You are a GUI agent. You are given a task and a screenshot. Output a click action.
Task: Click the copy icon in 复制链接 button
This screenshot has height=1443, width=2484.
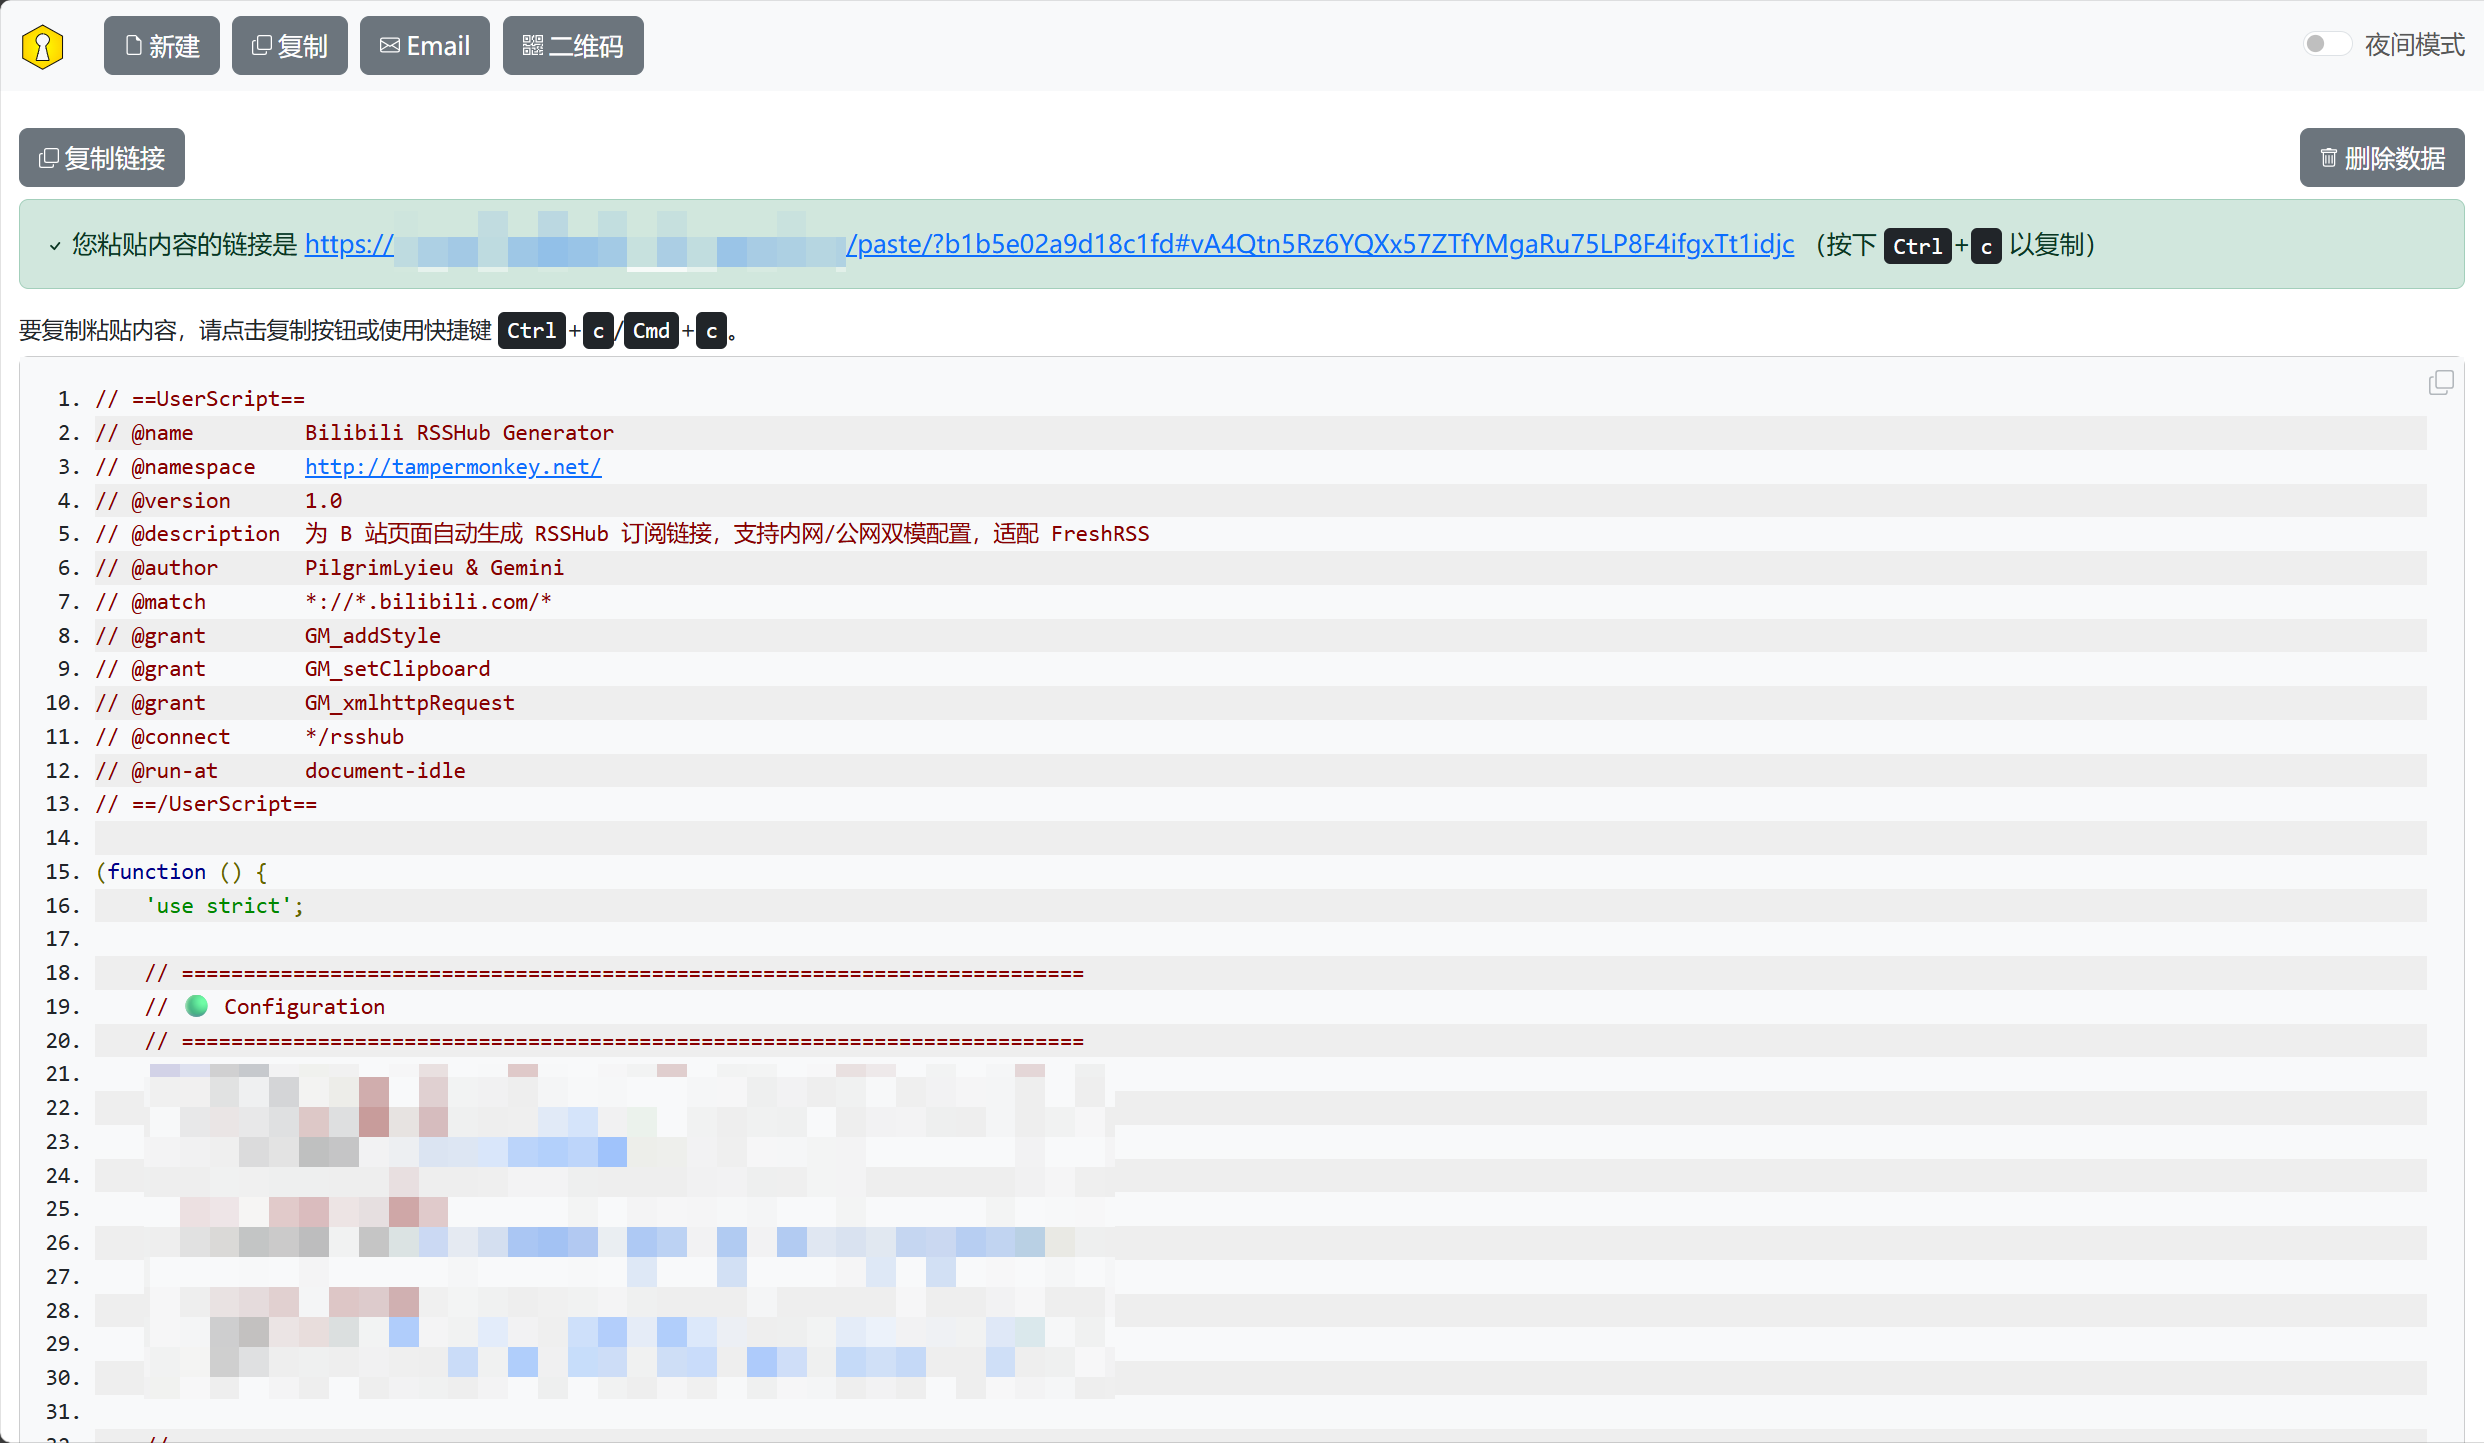[x=48, y=158]
